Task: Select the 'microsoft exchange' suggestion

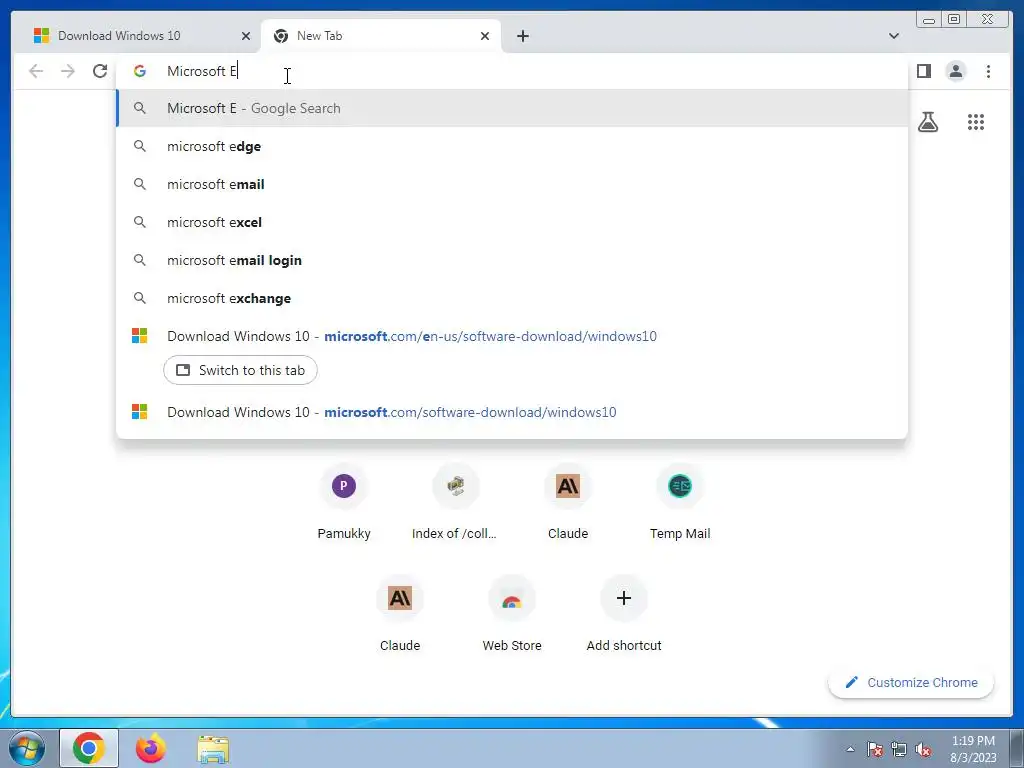Action: [511, 298]
